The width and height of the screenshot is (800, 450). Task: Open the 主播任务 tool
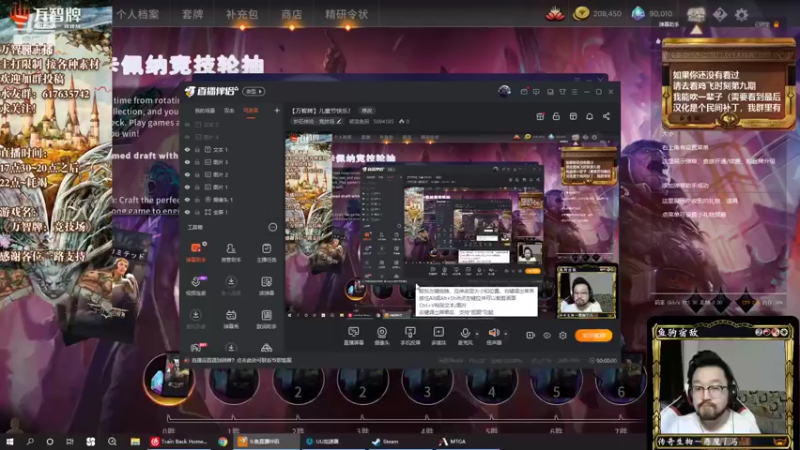tap(266, 252)
